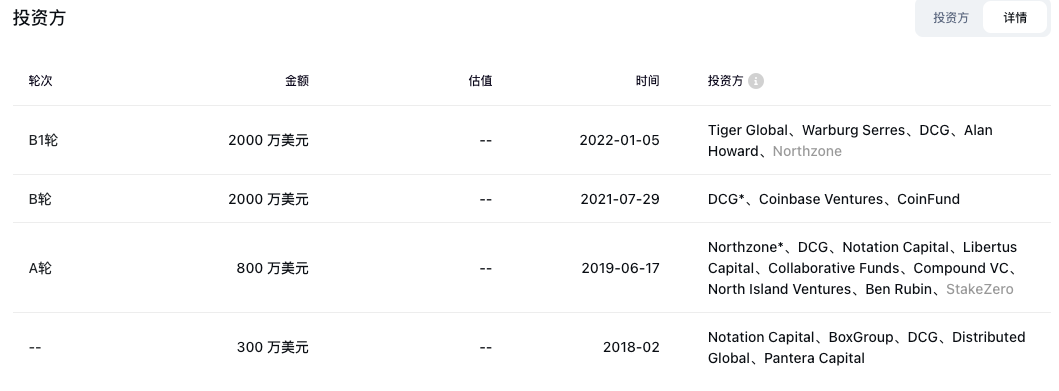Click the 2019-06-17 date in A轮 row
Screen dimensions: 1059x391
620,268
